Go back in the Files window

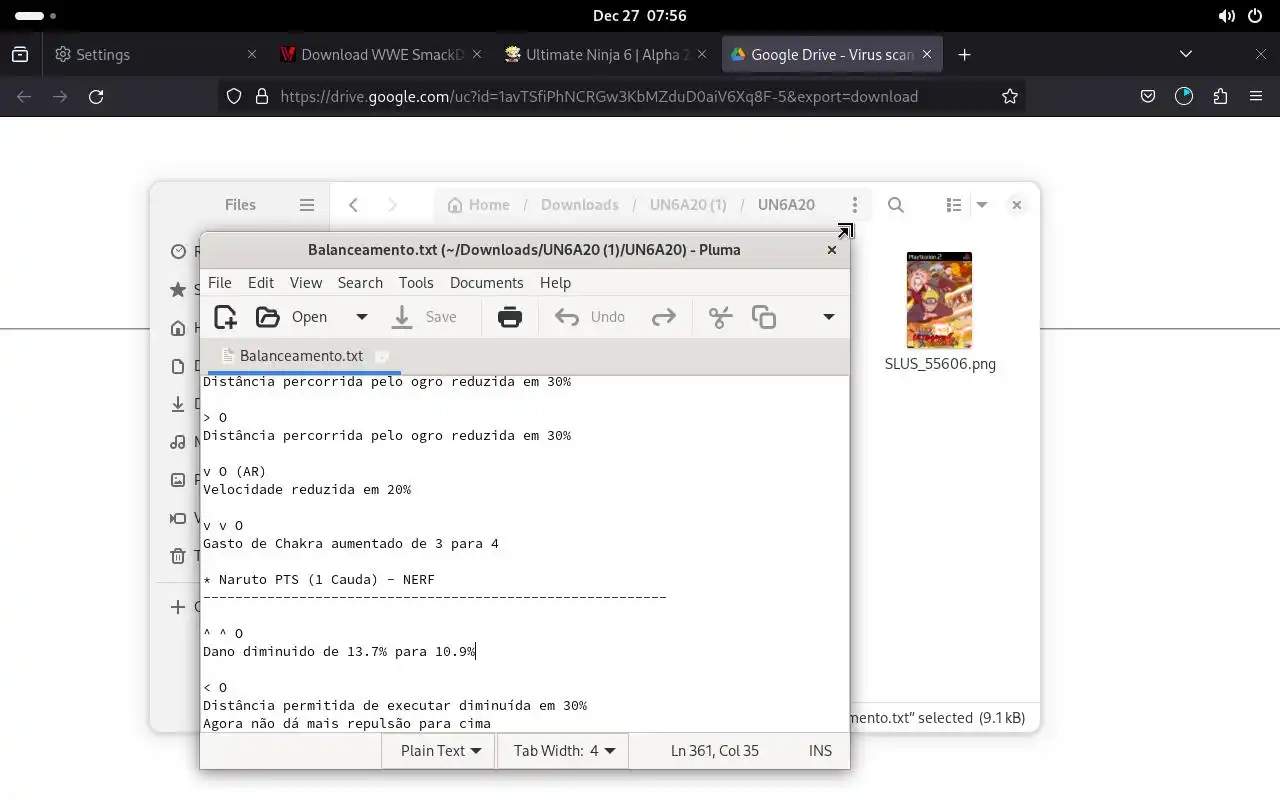353,205
